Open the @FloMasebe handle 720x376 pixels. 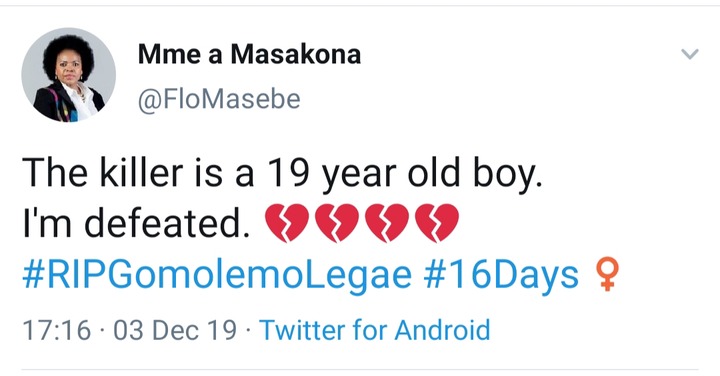(219, 99)
